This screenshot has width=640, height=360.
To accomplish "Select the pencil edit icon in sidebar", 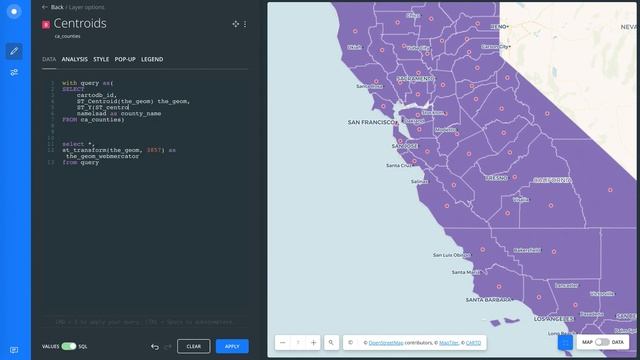I will [14, 51].
